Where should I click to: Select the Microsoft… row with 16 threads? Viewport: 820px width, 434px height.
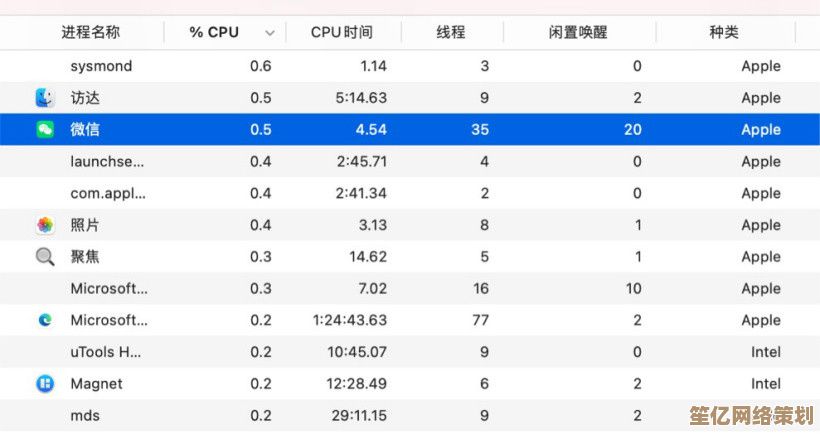click(109, 289)
